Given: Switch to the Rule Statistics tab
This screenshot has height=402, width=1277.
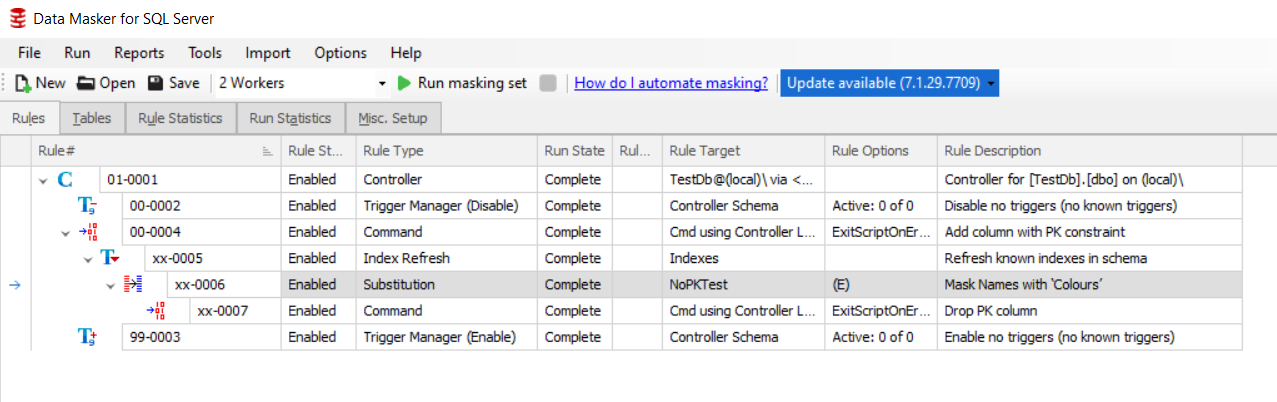Looking at the screenshot, I should (180, 118).
